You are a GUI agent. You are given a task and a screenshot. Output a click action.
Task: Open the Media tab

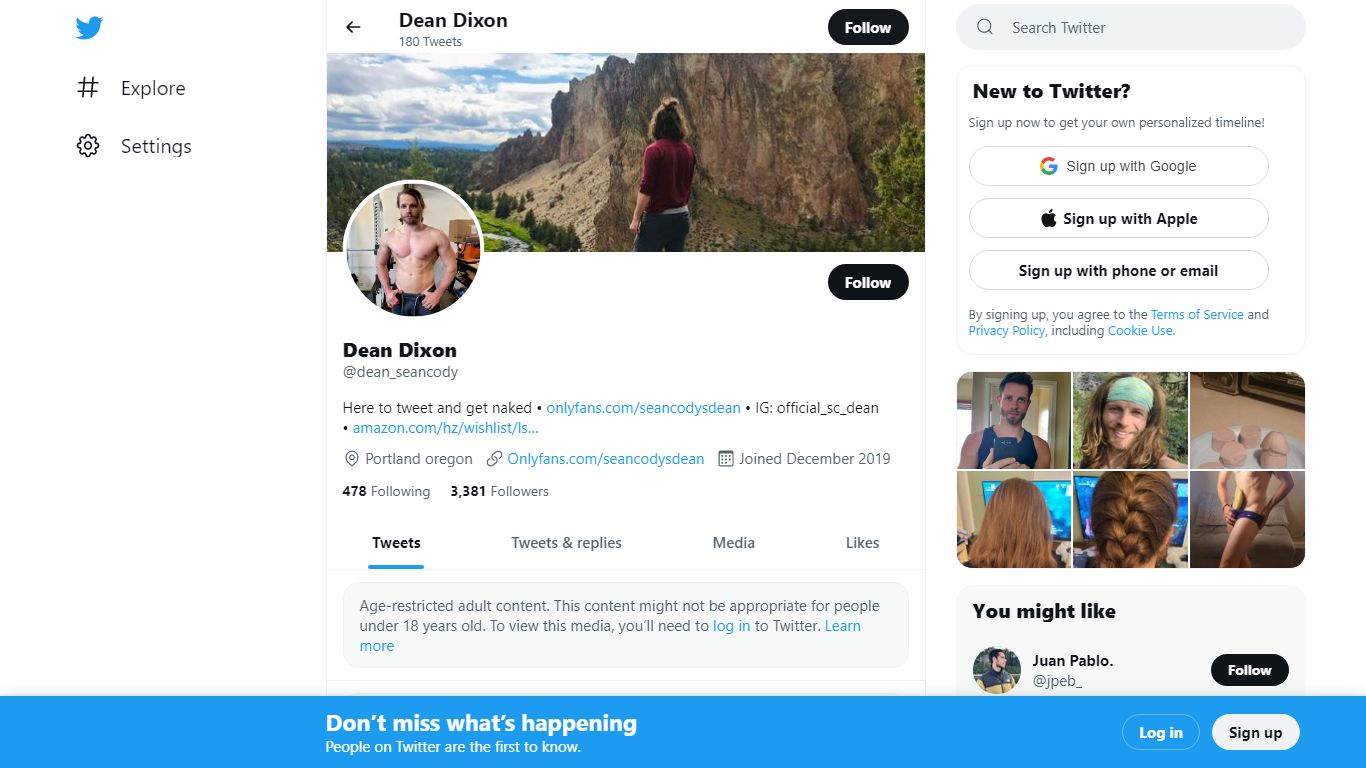tap(733, 543)
